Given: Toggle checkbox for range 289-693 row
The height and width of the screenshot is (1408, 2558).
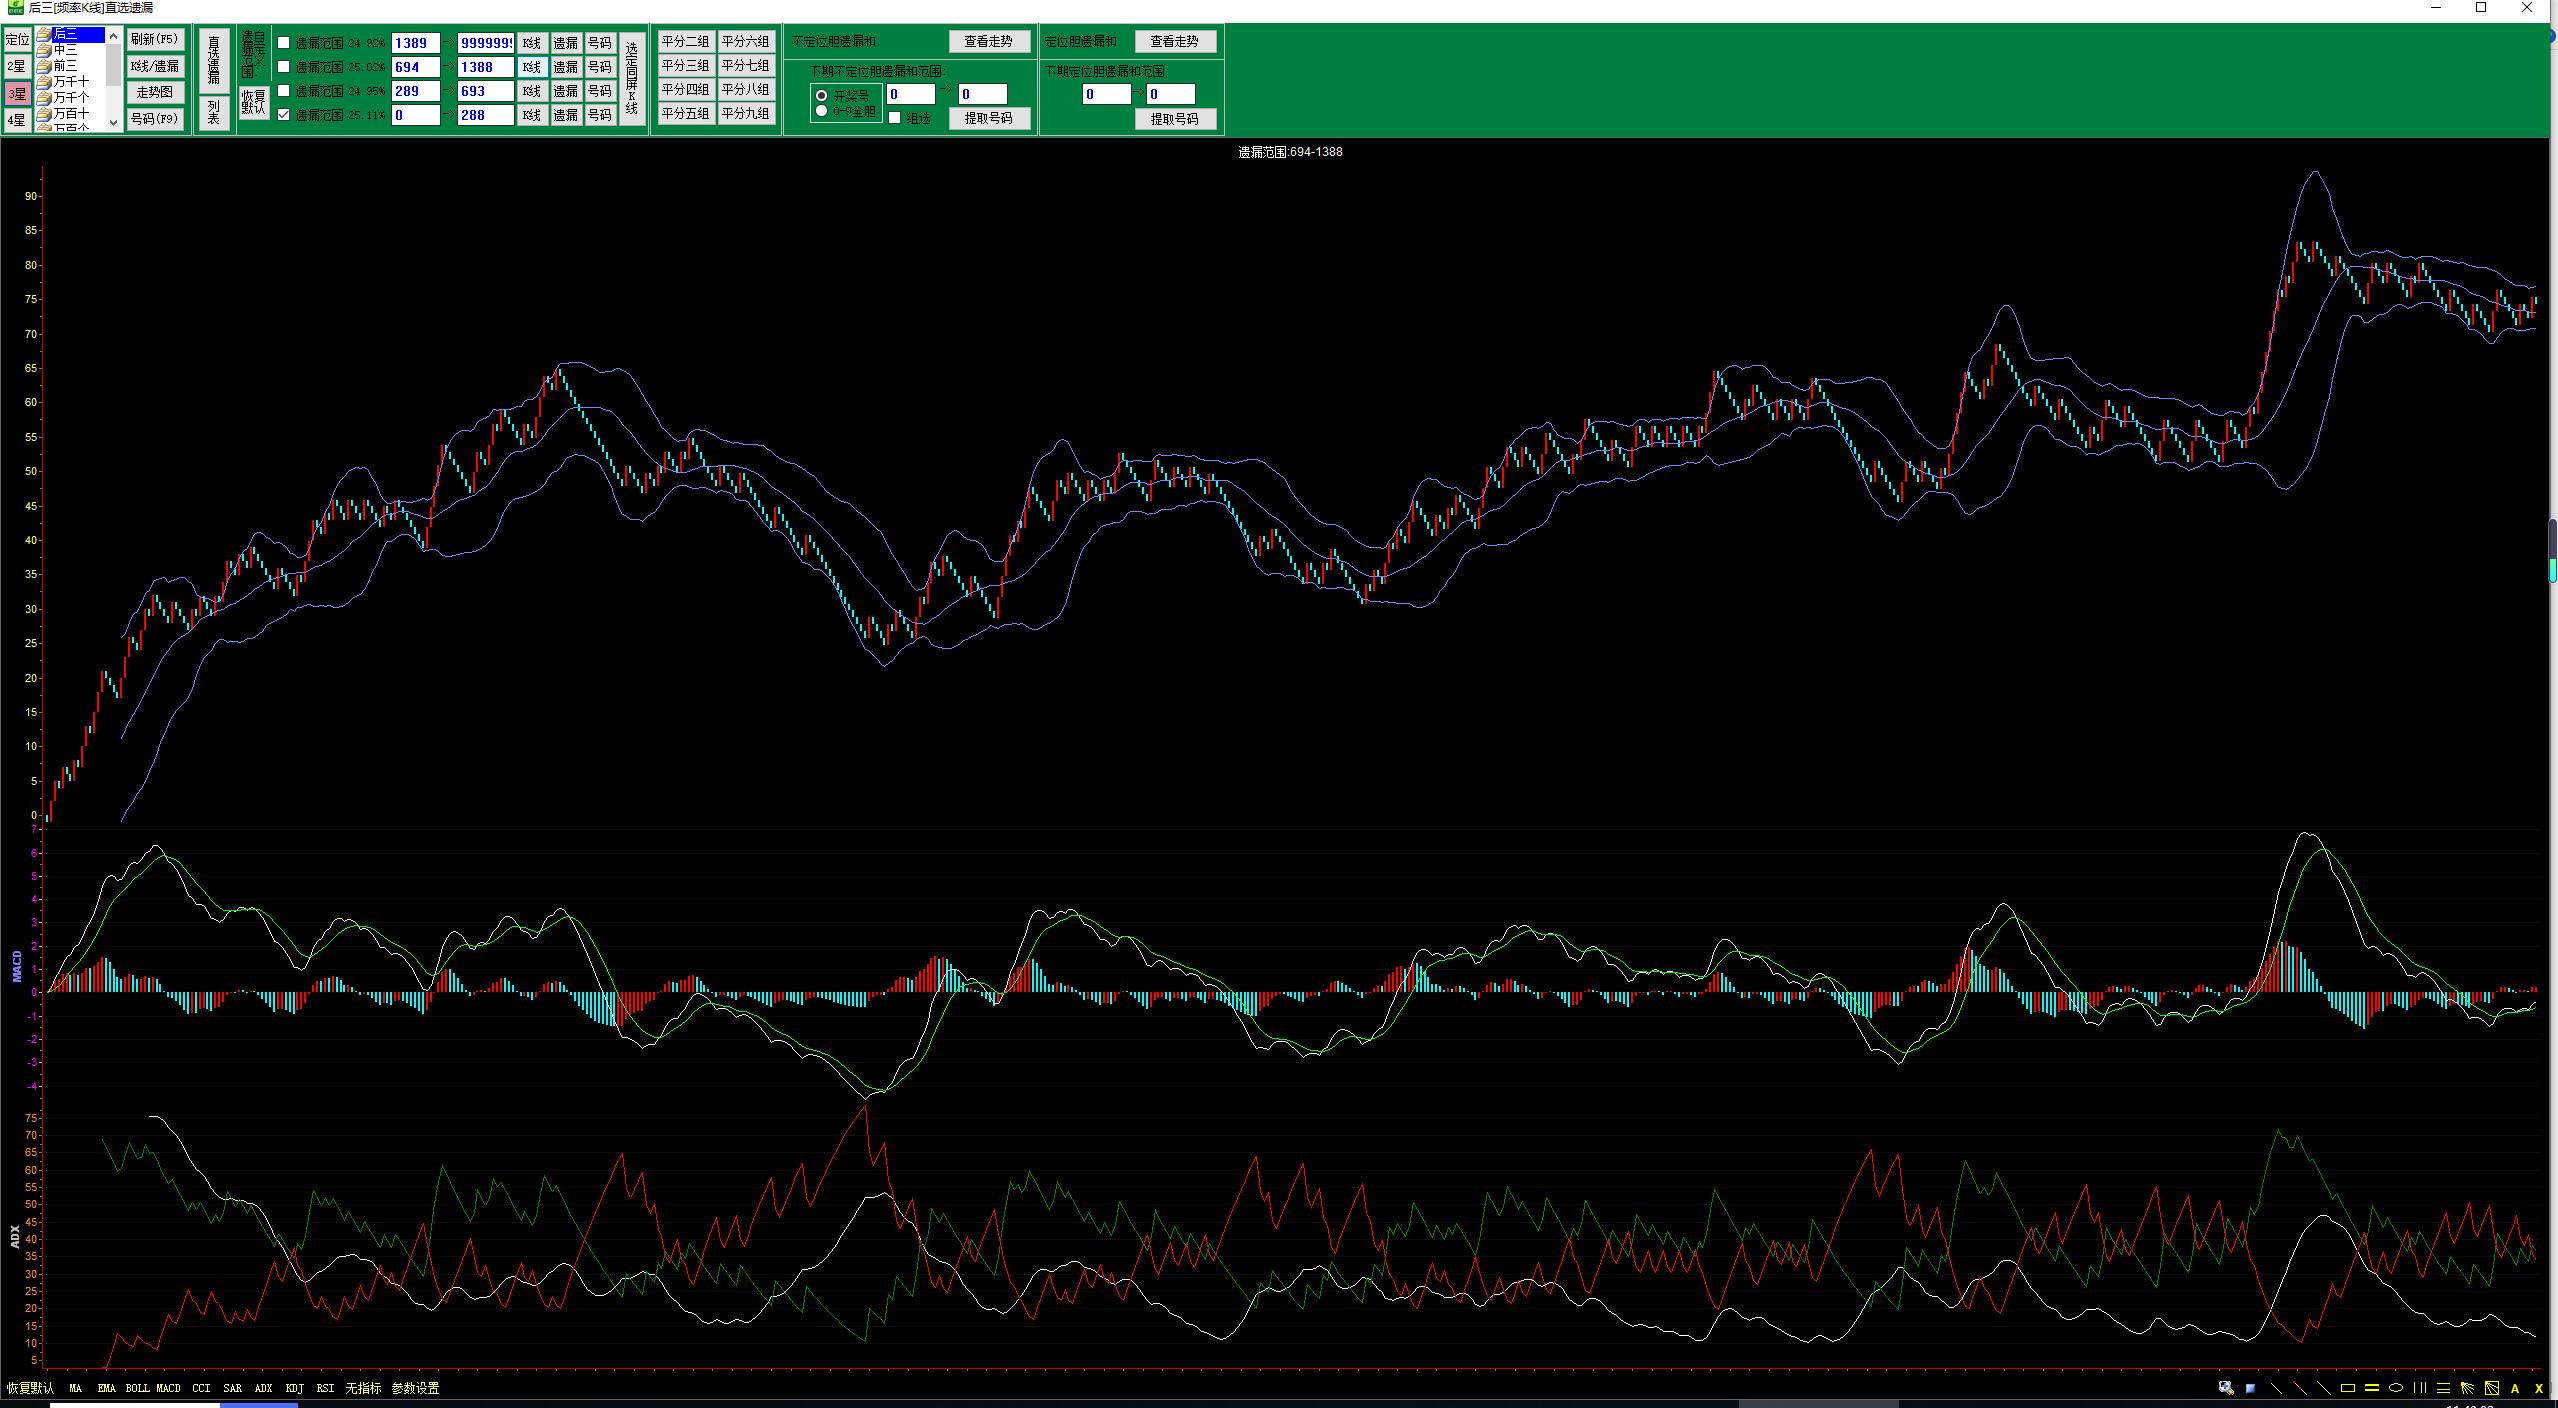Looking at the screenshot, I should 284,91.
